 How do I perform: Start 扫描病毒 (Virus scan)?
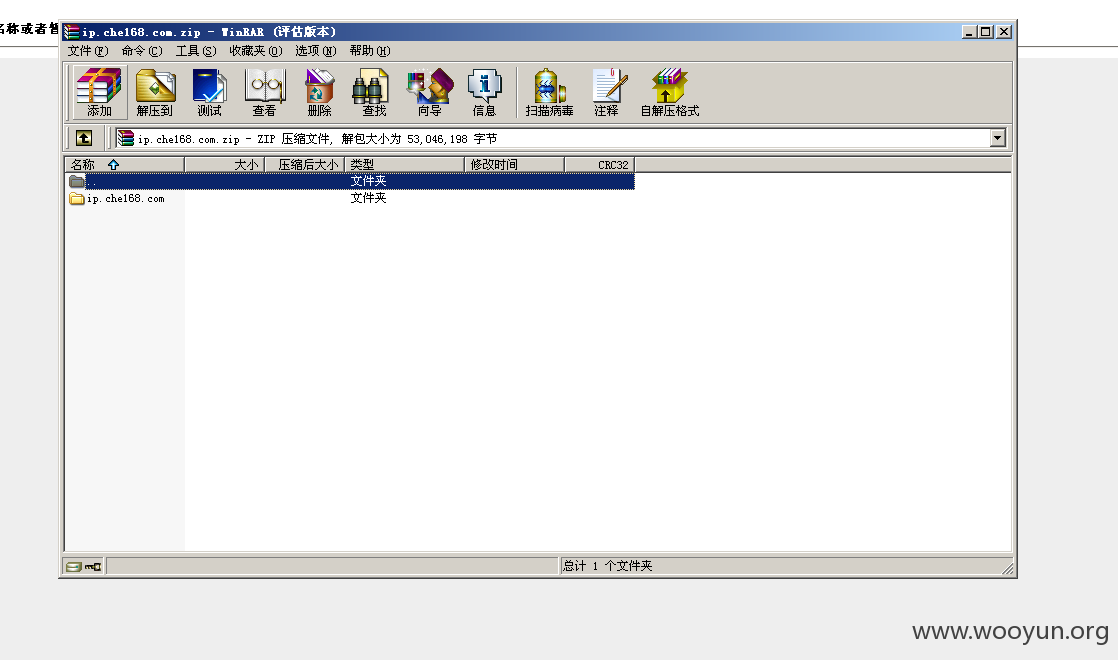(549, 92)
